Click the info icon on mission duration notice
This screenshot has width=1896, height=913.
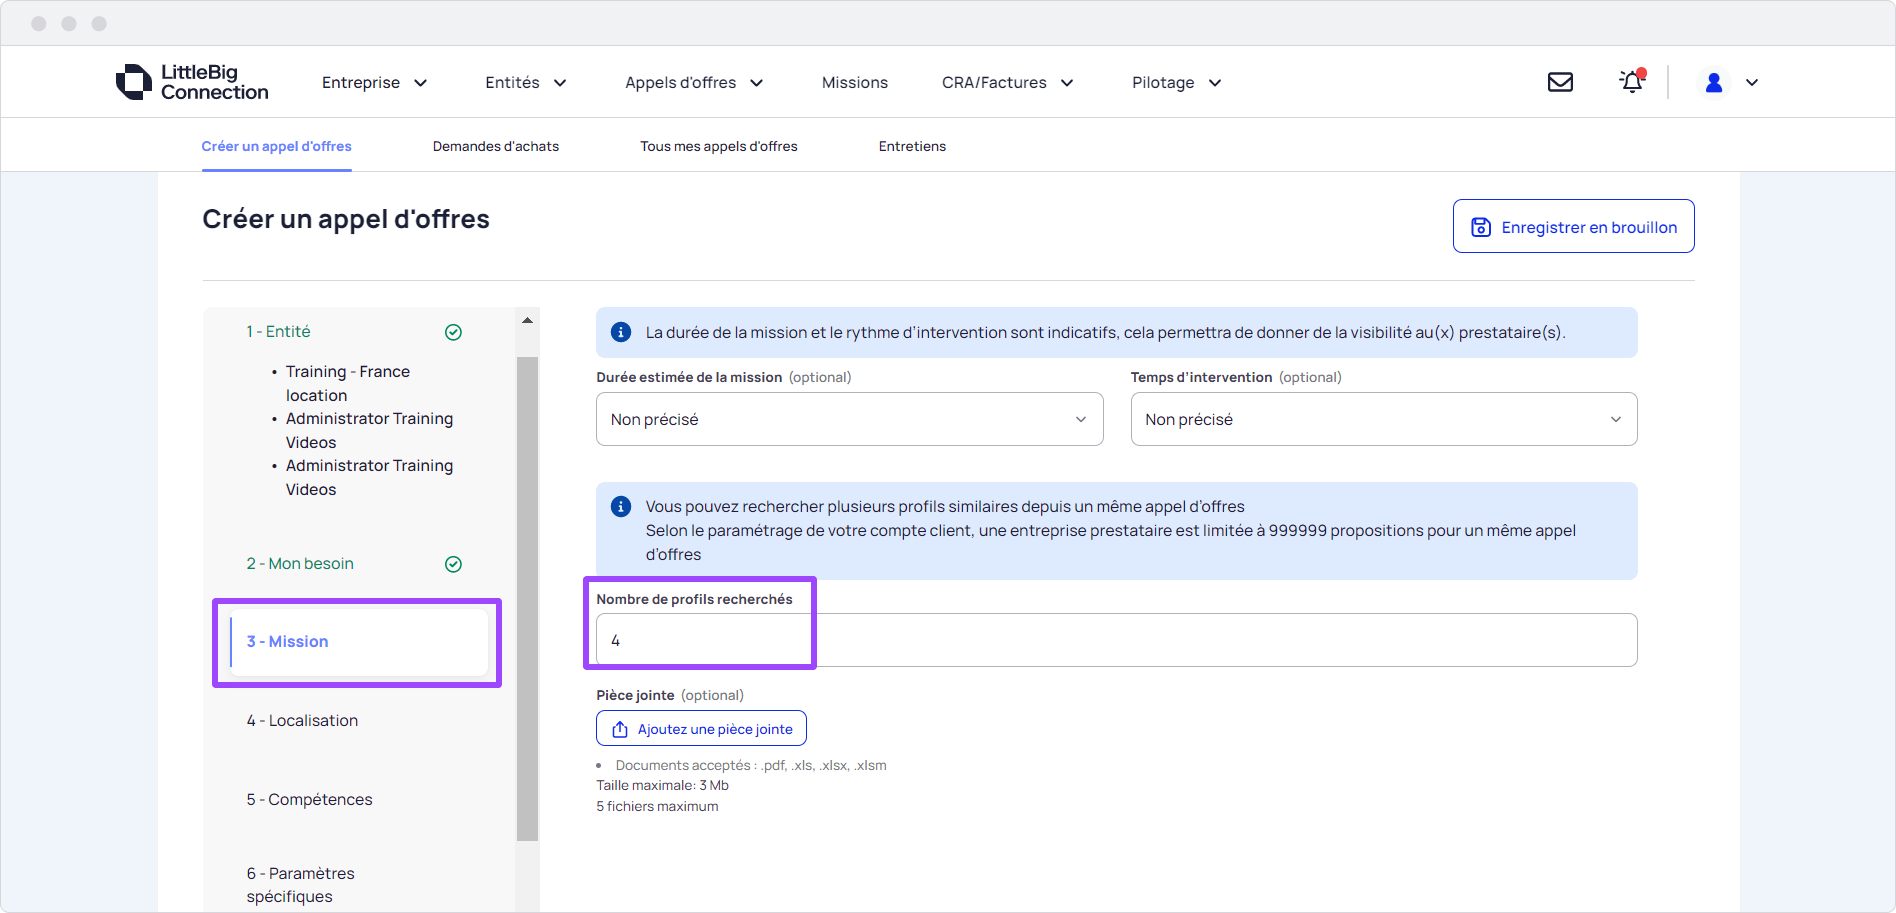click(621, 332)
